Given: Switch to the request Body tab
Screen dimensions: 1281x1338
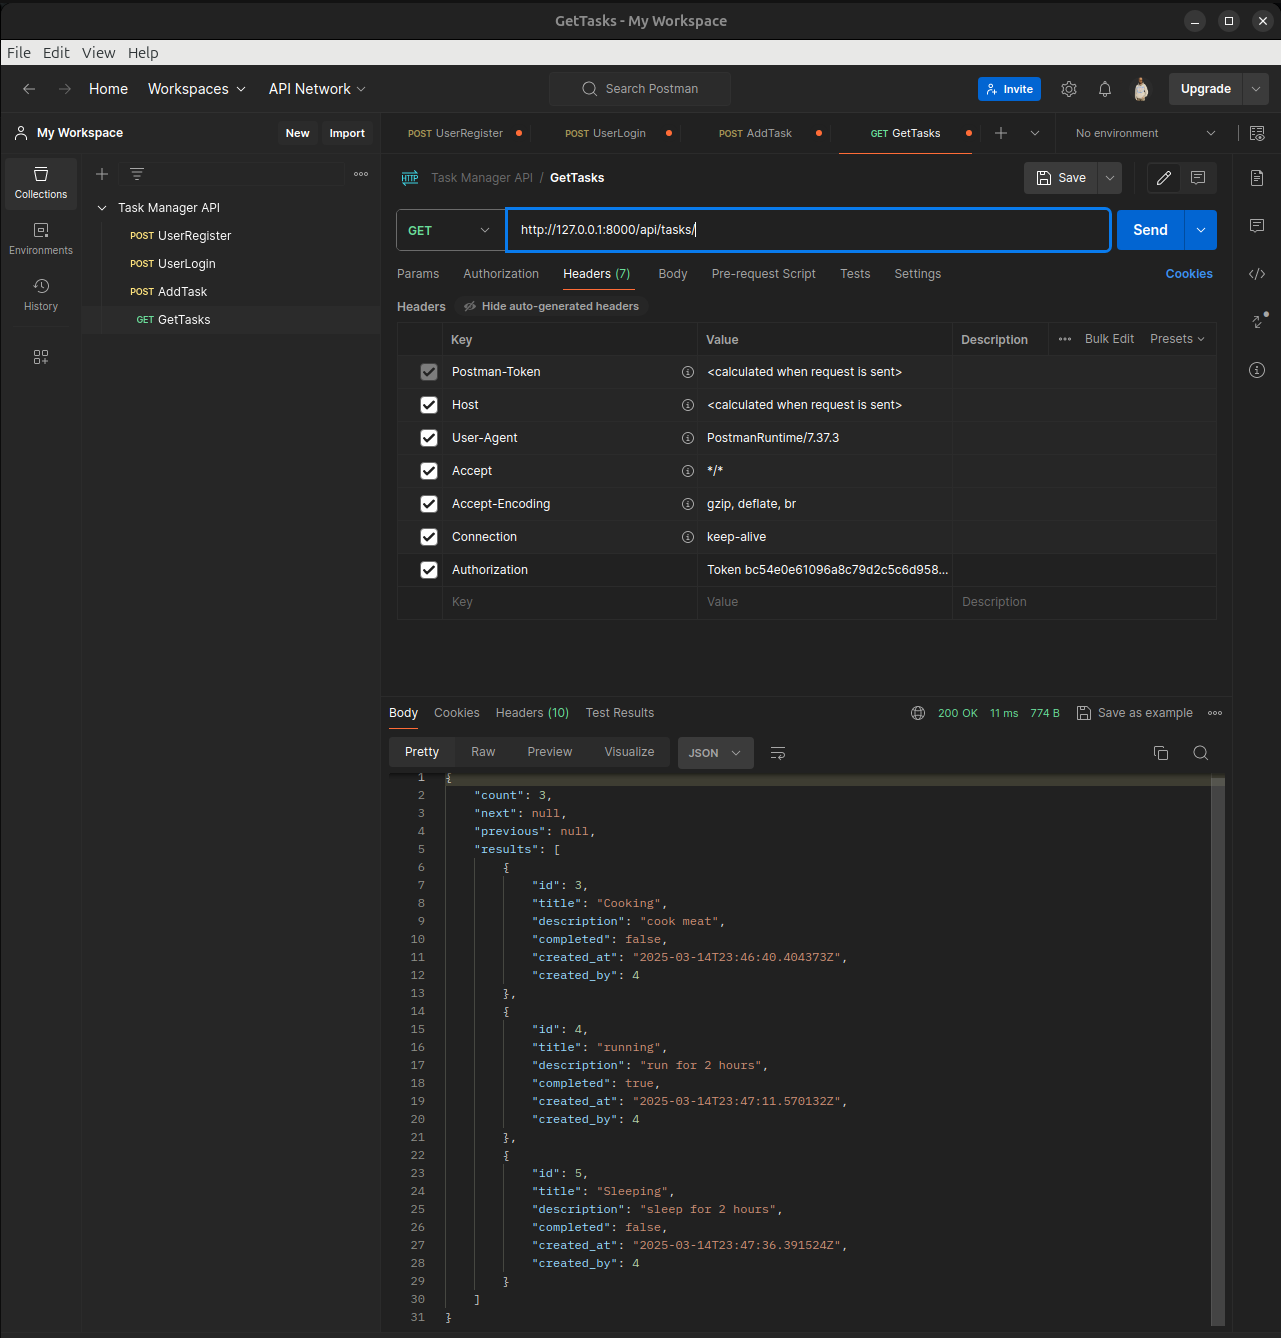Looking at the screenshot, I should [x=673, y=274].
